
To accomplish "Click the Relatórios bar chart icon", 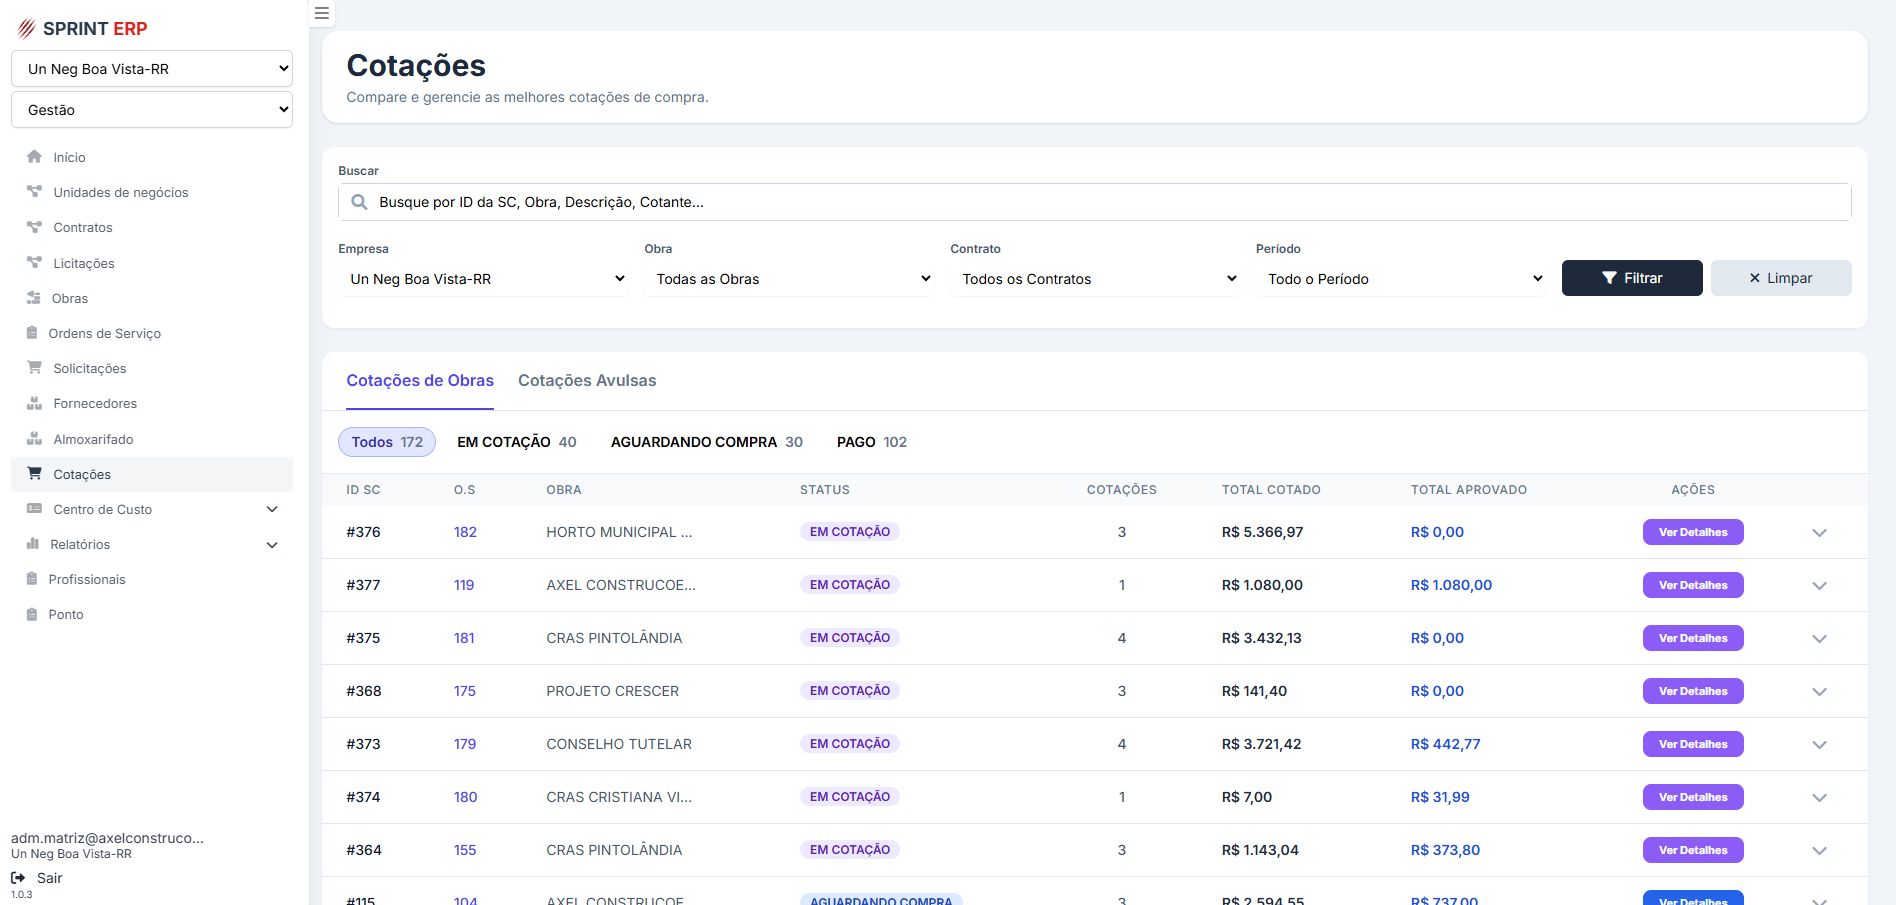I will coord(33,544).
